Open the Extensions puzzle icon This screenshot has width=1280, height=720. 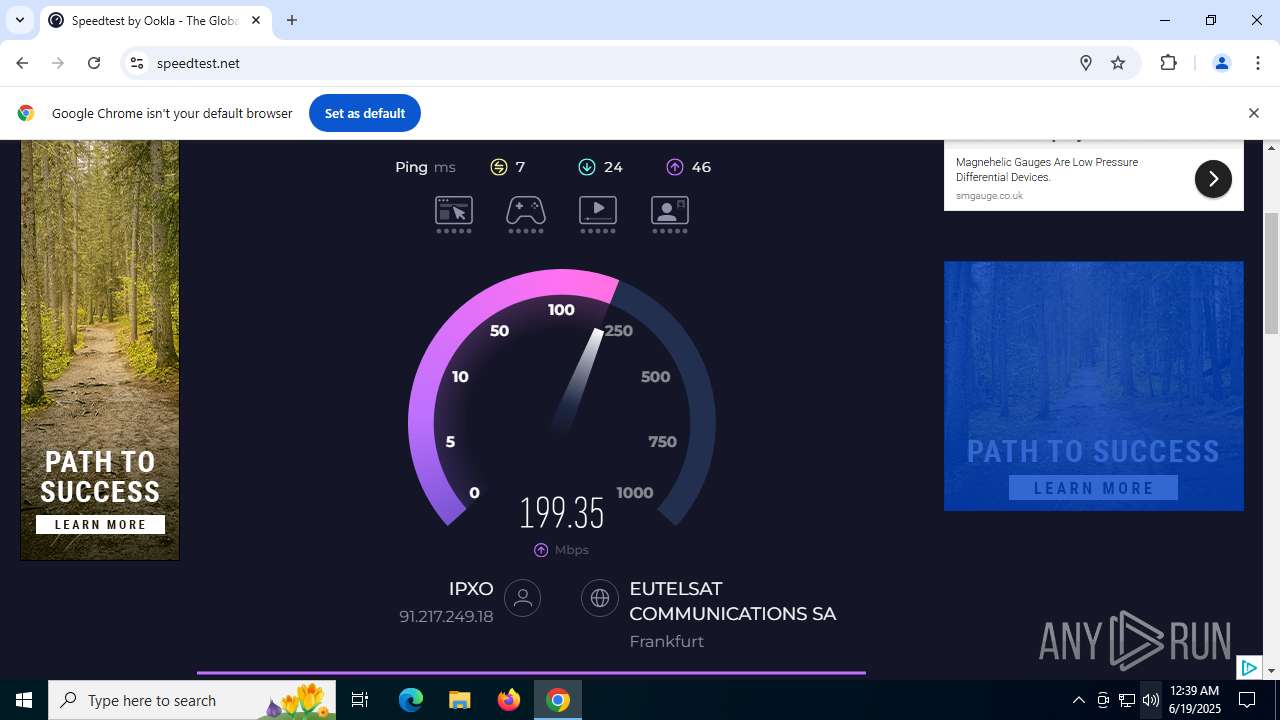coord(1168,63)
